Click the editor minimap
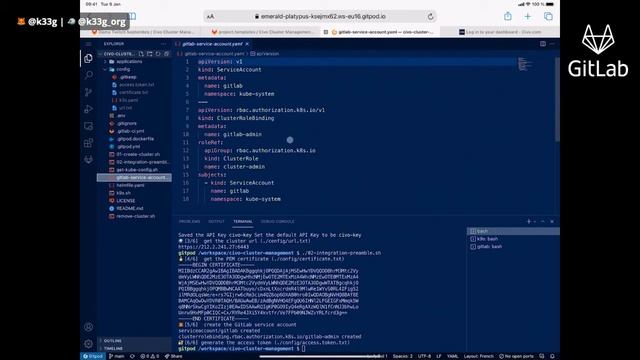640x360 pixels. pyautogui.click(x=525, y=64)
